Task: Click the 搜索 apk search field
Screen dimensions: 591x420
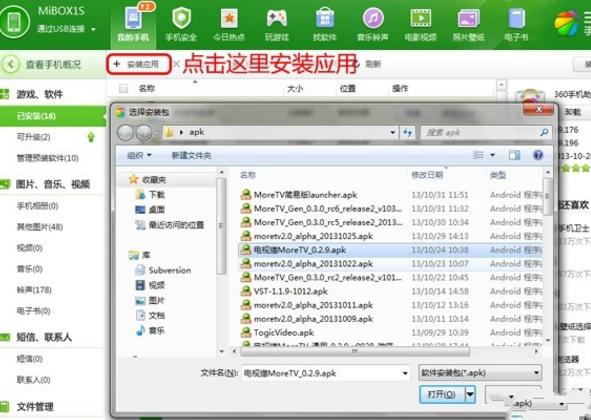Action: click(x=486, y=132)
